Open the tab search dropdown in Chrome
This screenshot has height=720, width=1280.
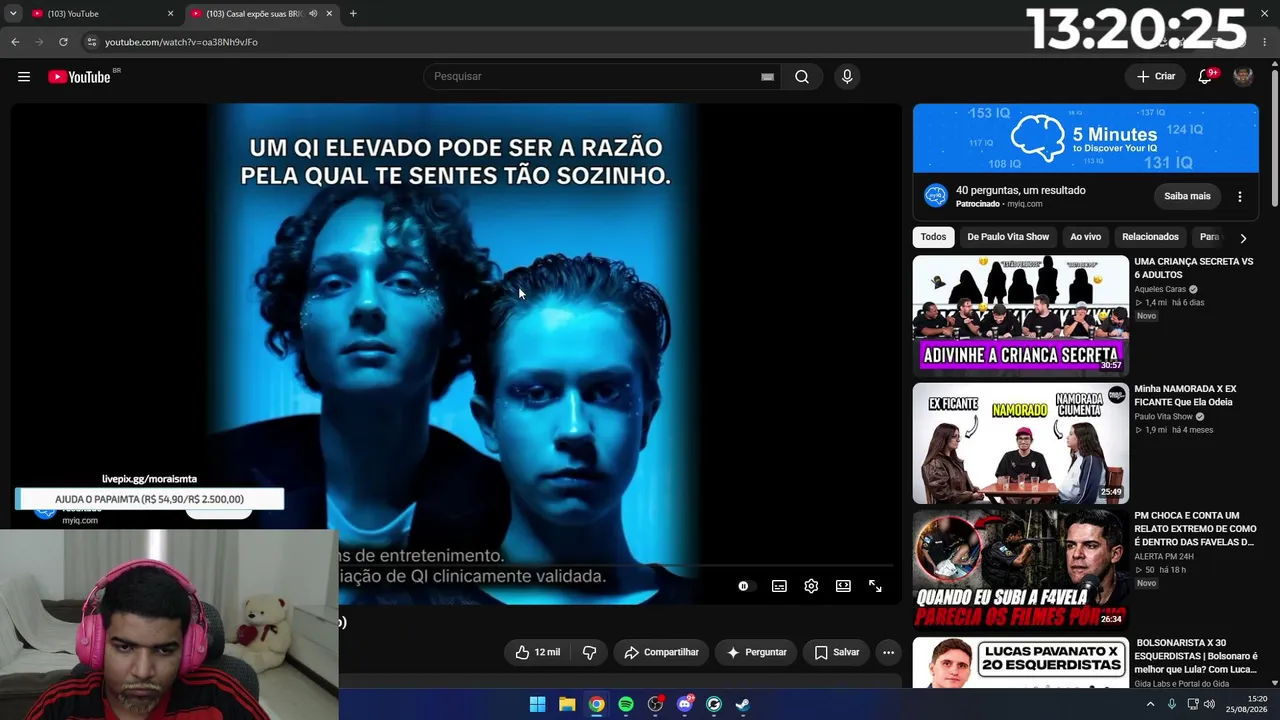[x=13, y=14]
